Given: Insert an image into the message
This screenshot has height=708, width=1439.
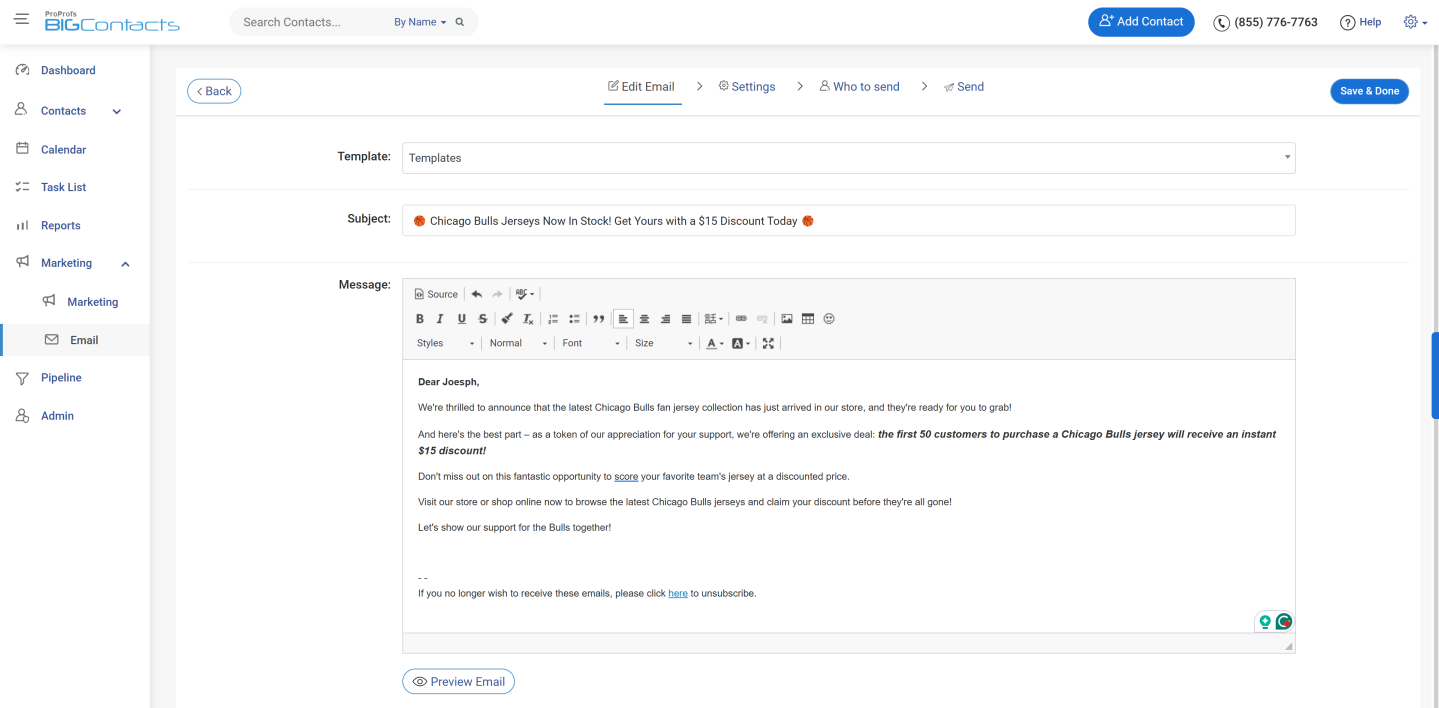Looking at the screenshot, I should click(x=787, y=319).
